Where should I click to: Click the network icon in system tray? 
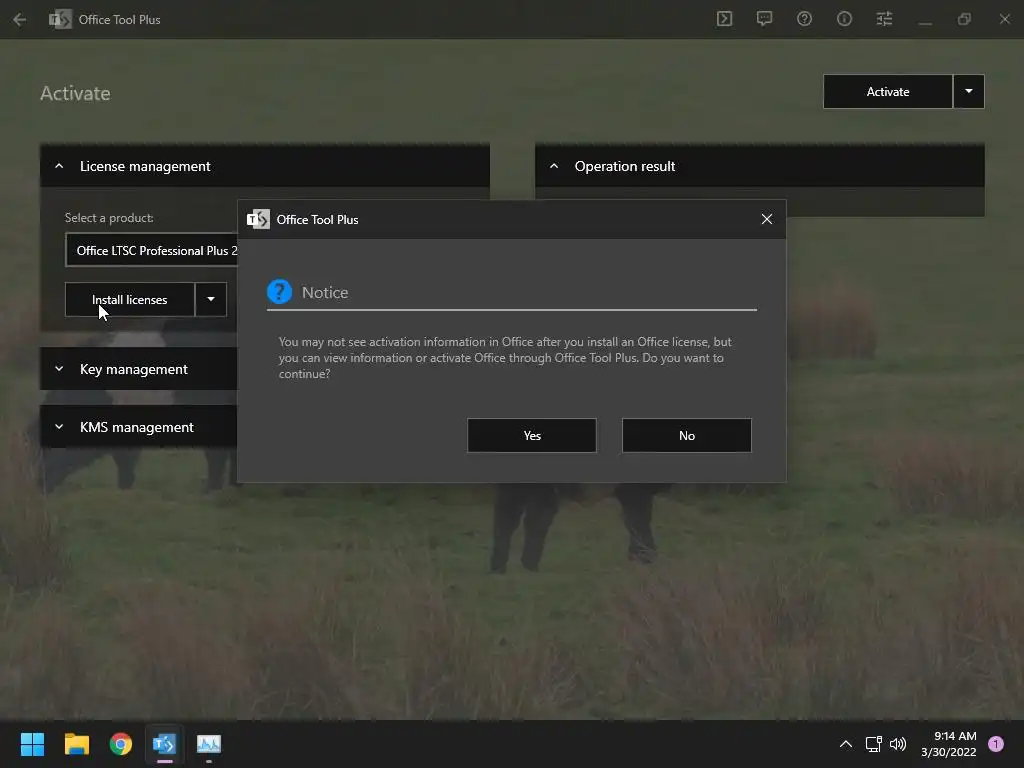pyautogui.click(x=873, y=744)
